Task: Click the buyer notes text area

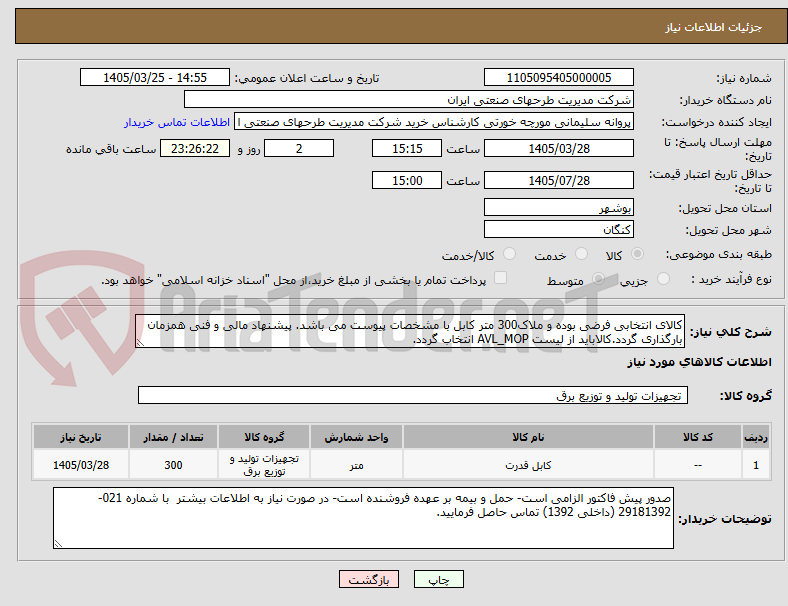Action: pos(363,518)
